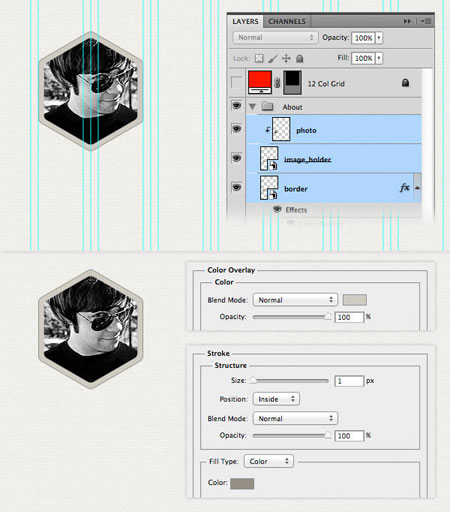This screenshot has width=450, height=512.
Task: Open Stroke Blend Mode dropdown
Action: point(295,418)
